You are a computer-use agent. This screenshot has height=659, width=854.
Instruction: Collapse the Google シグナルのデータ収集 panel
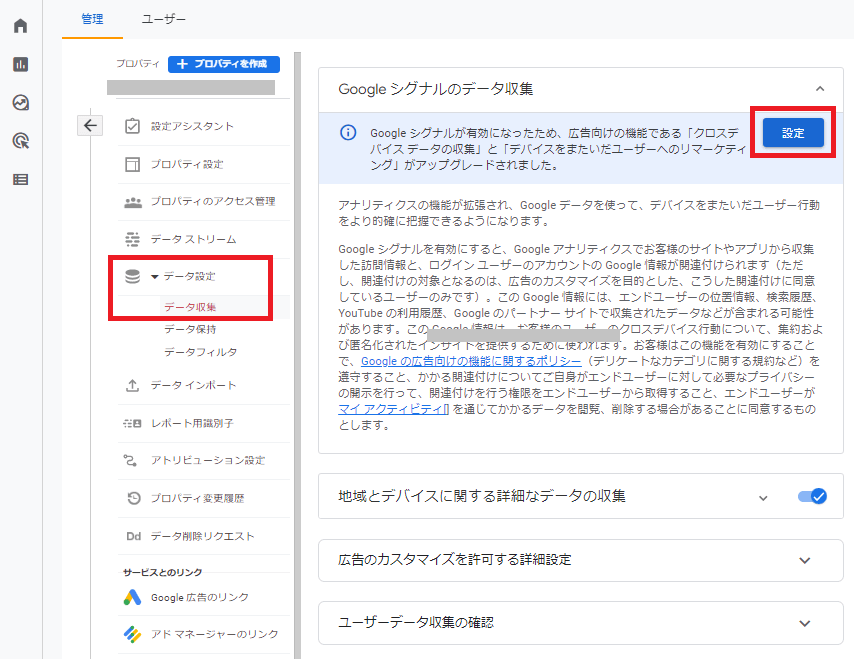[820, 89]
